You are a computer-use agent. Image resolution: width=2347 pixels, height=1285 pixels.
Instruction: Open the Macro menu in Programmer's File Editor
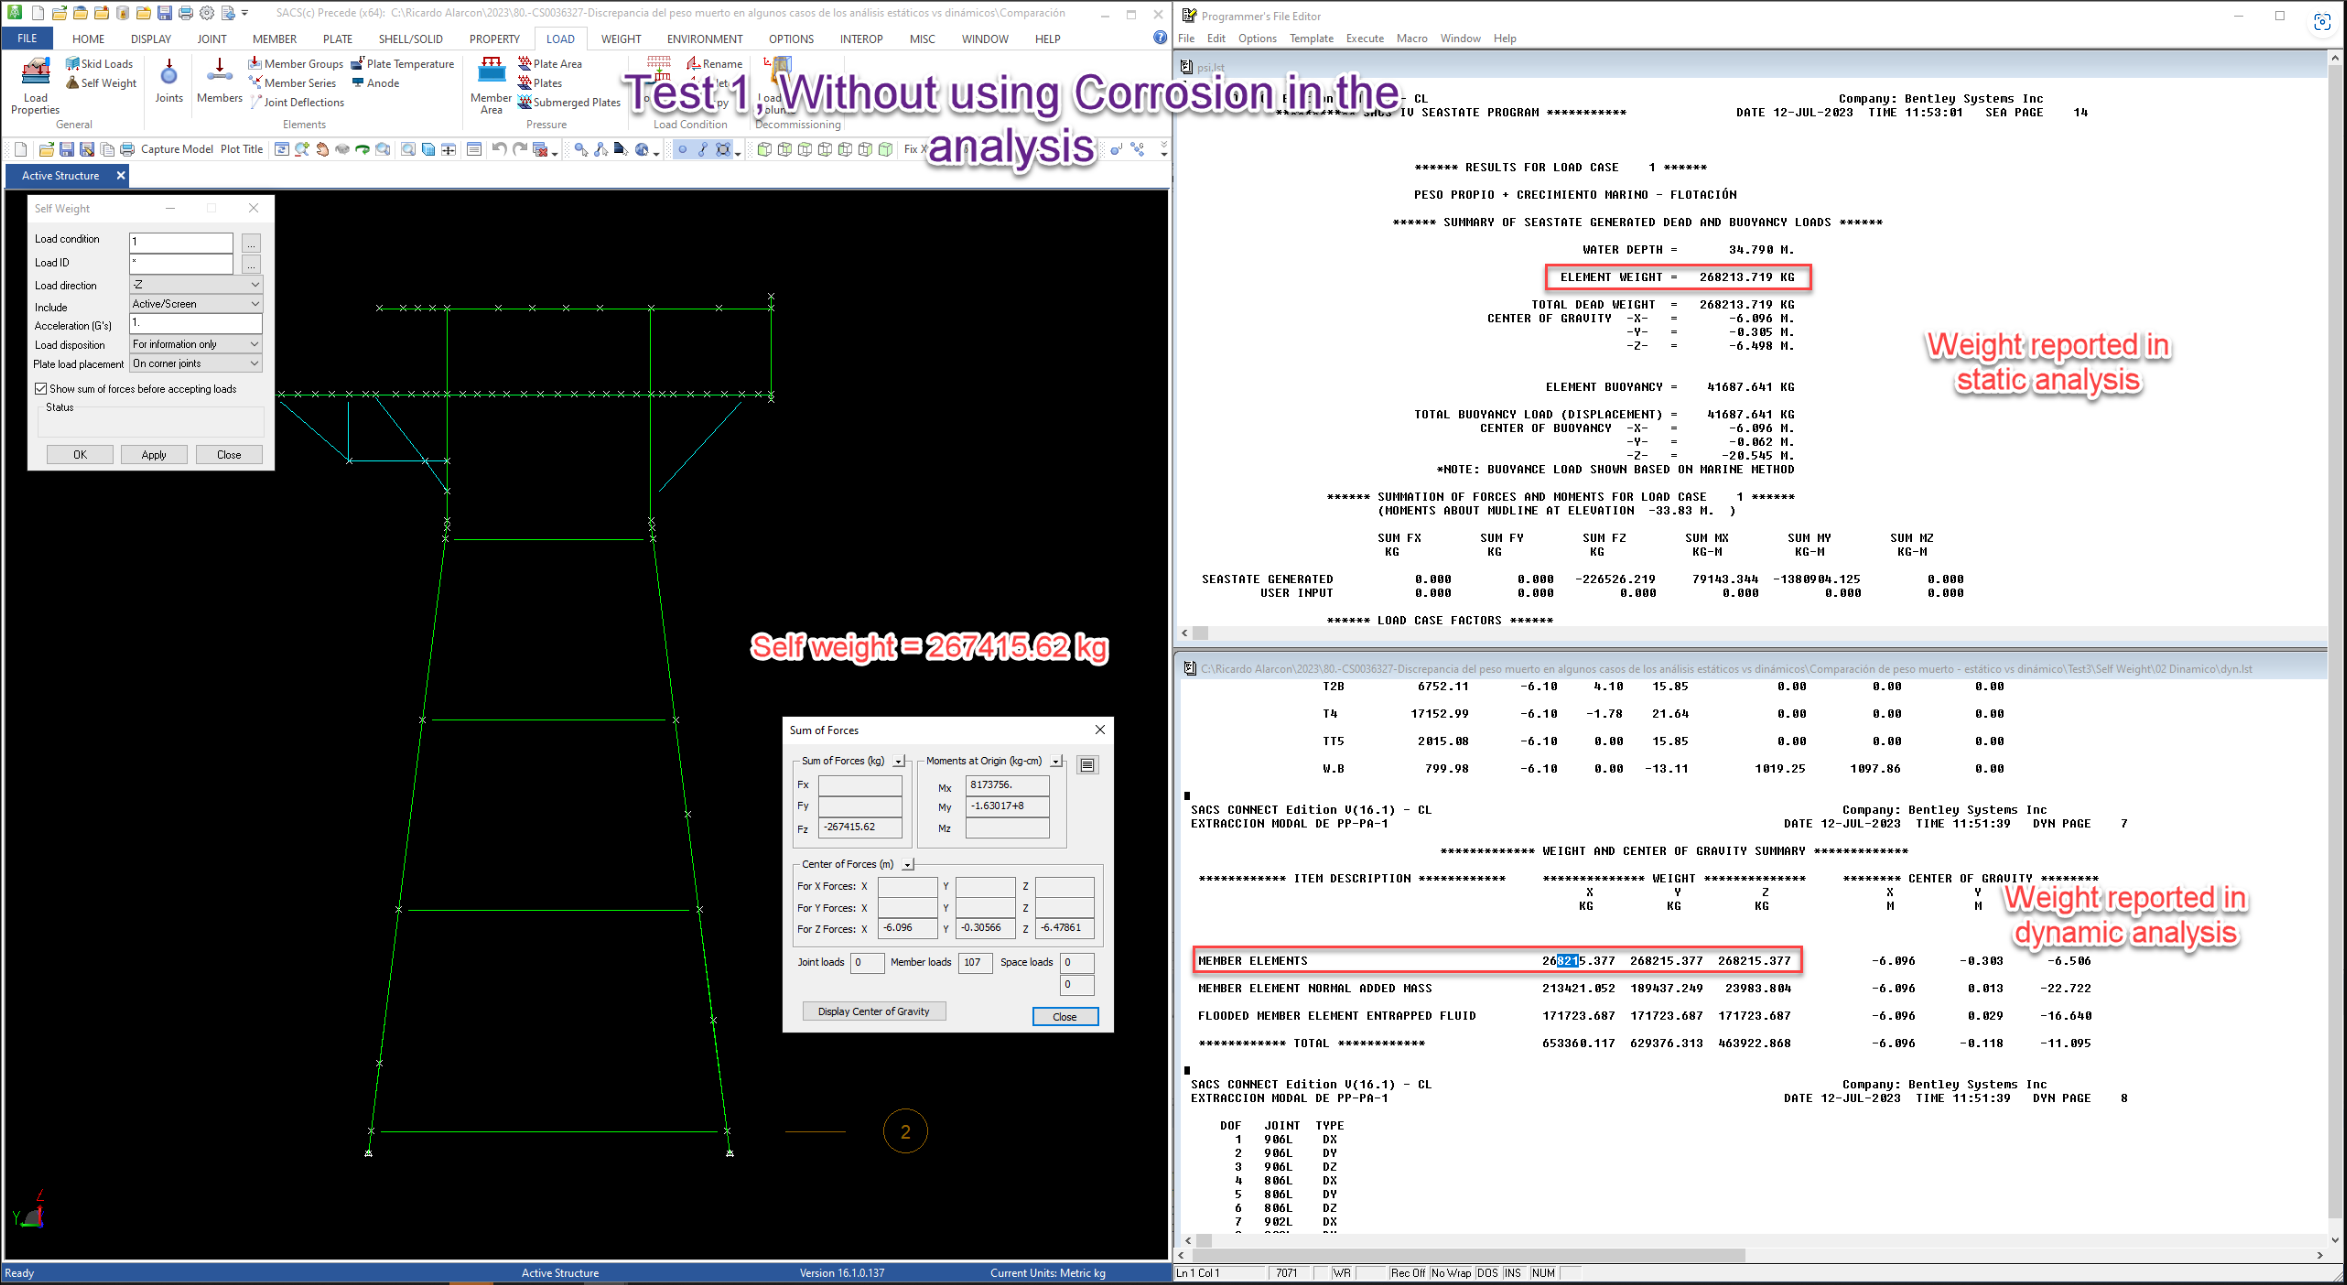1412,38
